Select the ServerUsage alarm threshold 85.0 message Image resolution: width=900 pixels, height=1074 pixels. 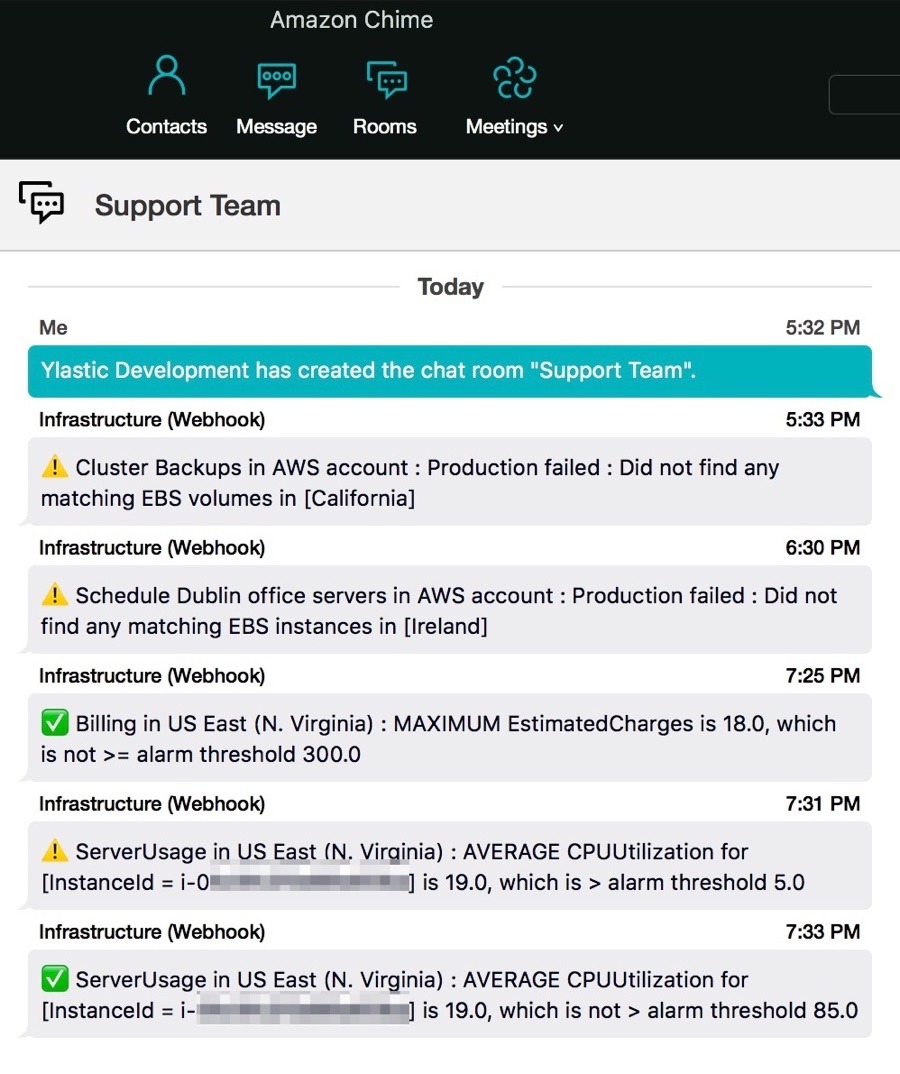[x=450, y=995]
